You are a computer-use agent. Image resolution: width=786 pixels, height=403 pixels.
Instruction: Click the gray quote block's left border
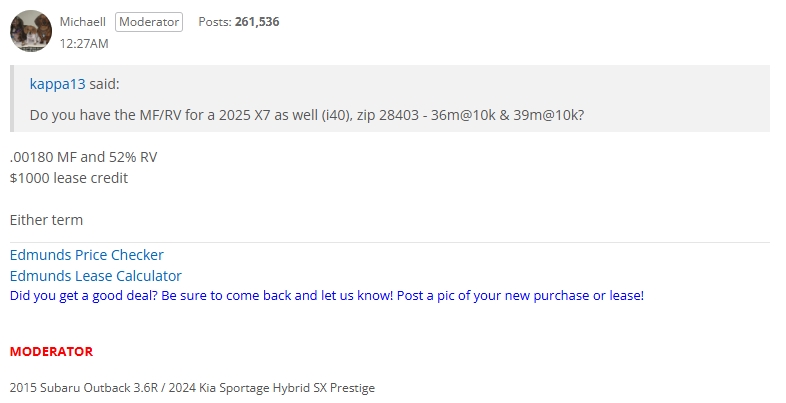click(12, 98)
